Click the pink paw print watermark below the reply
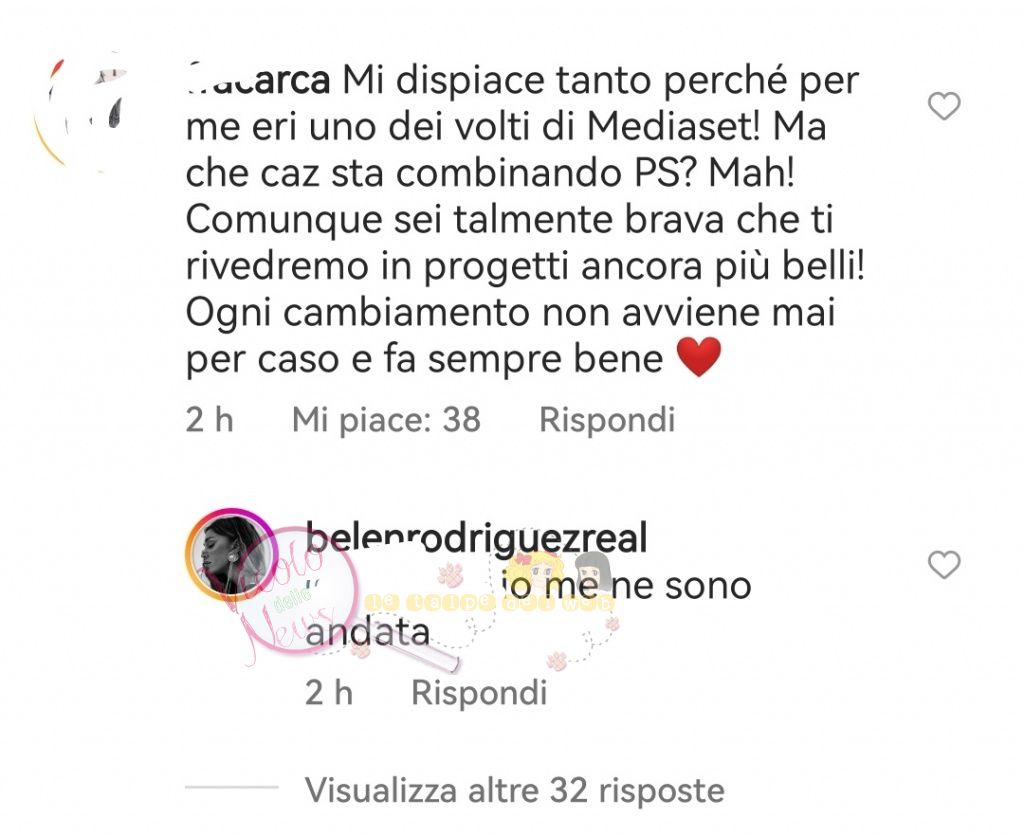This screenshot has height=836, width=1024. [x=557, y=661]
